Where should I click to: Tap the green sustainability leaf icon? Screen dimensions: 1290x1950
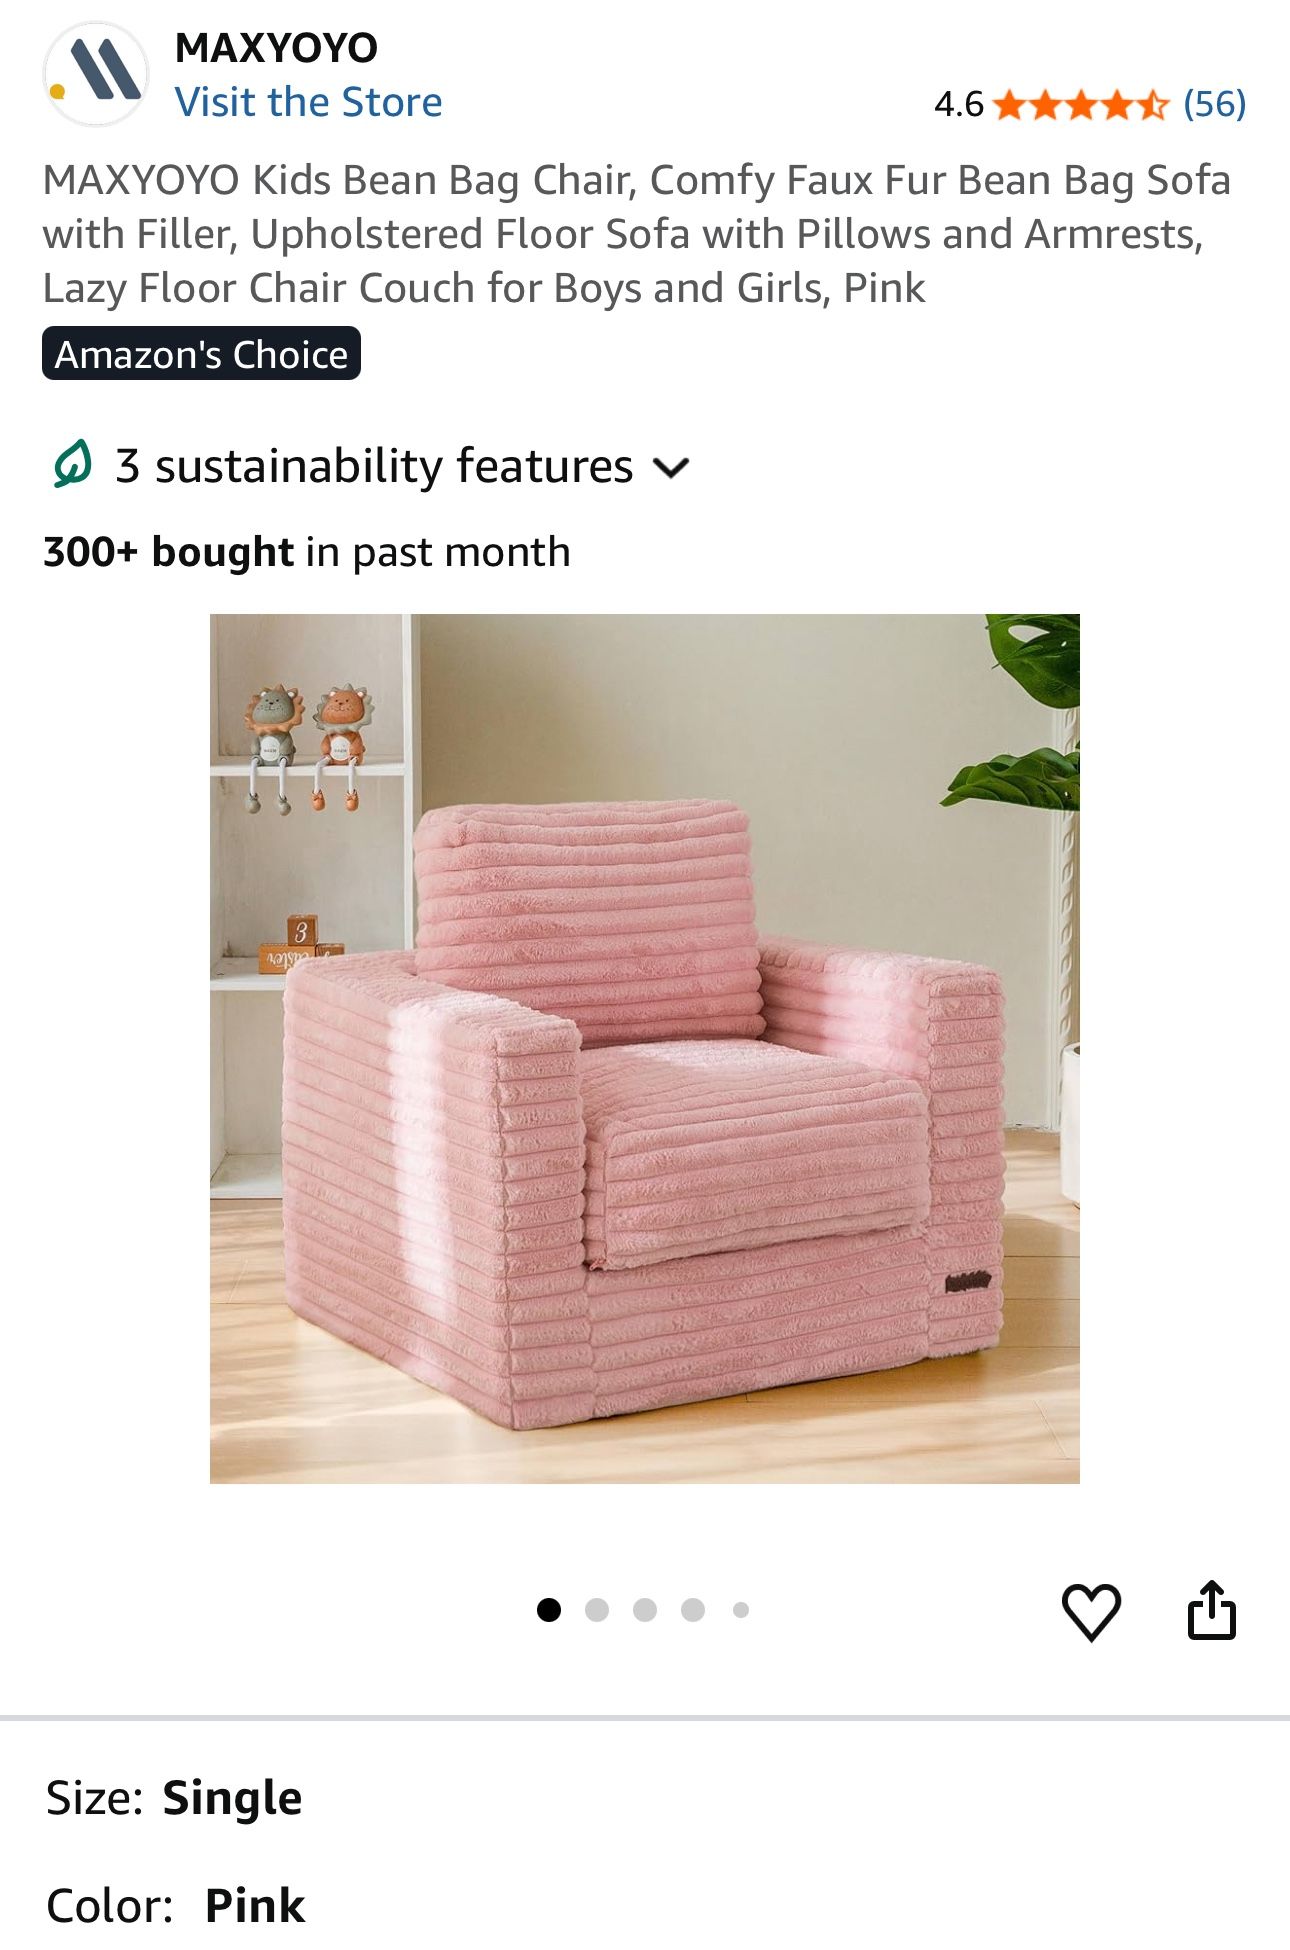click(72, 465)
